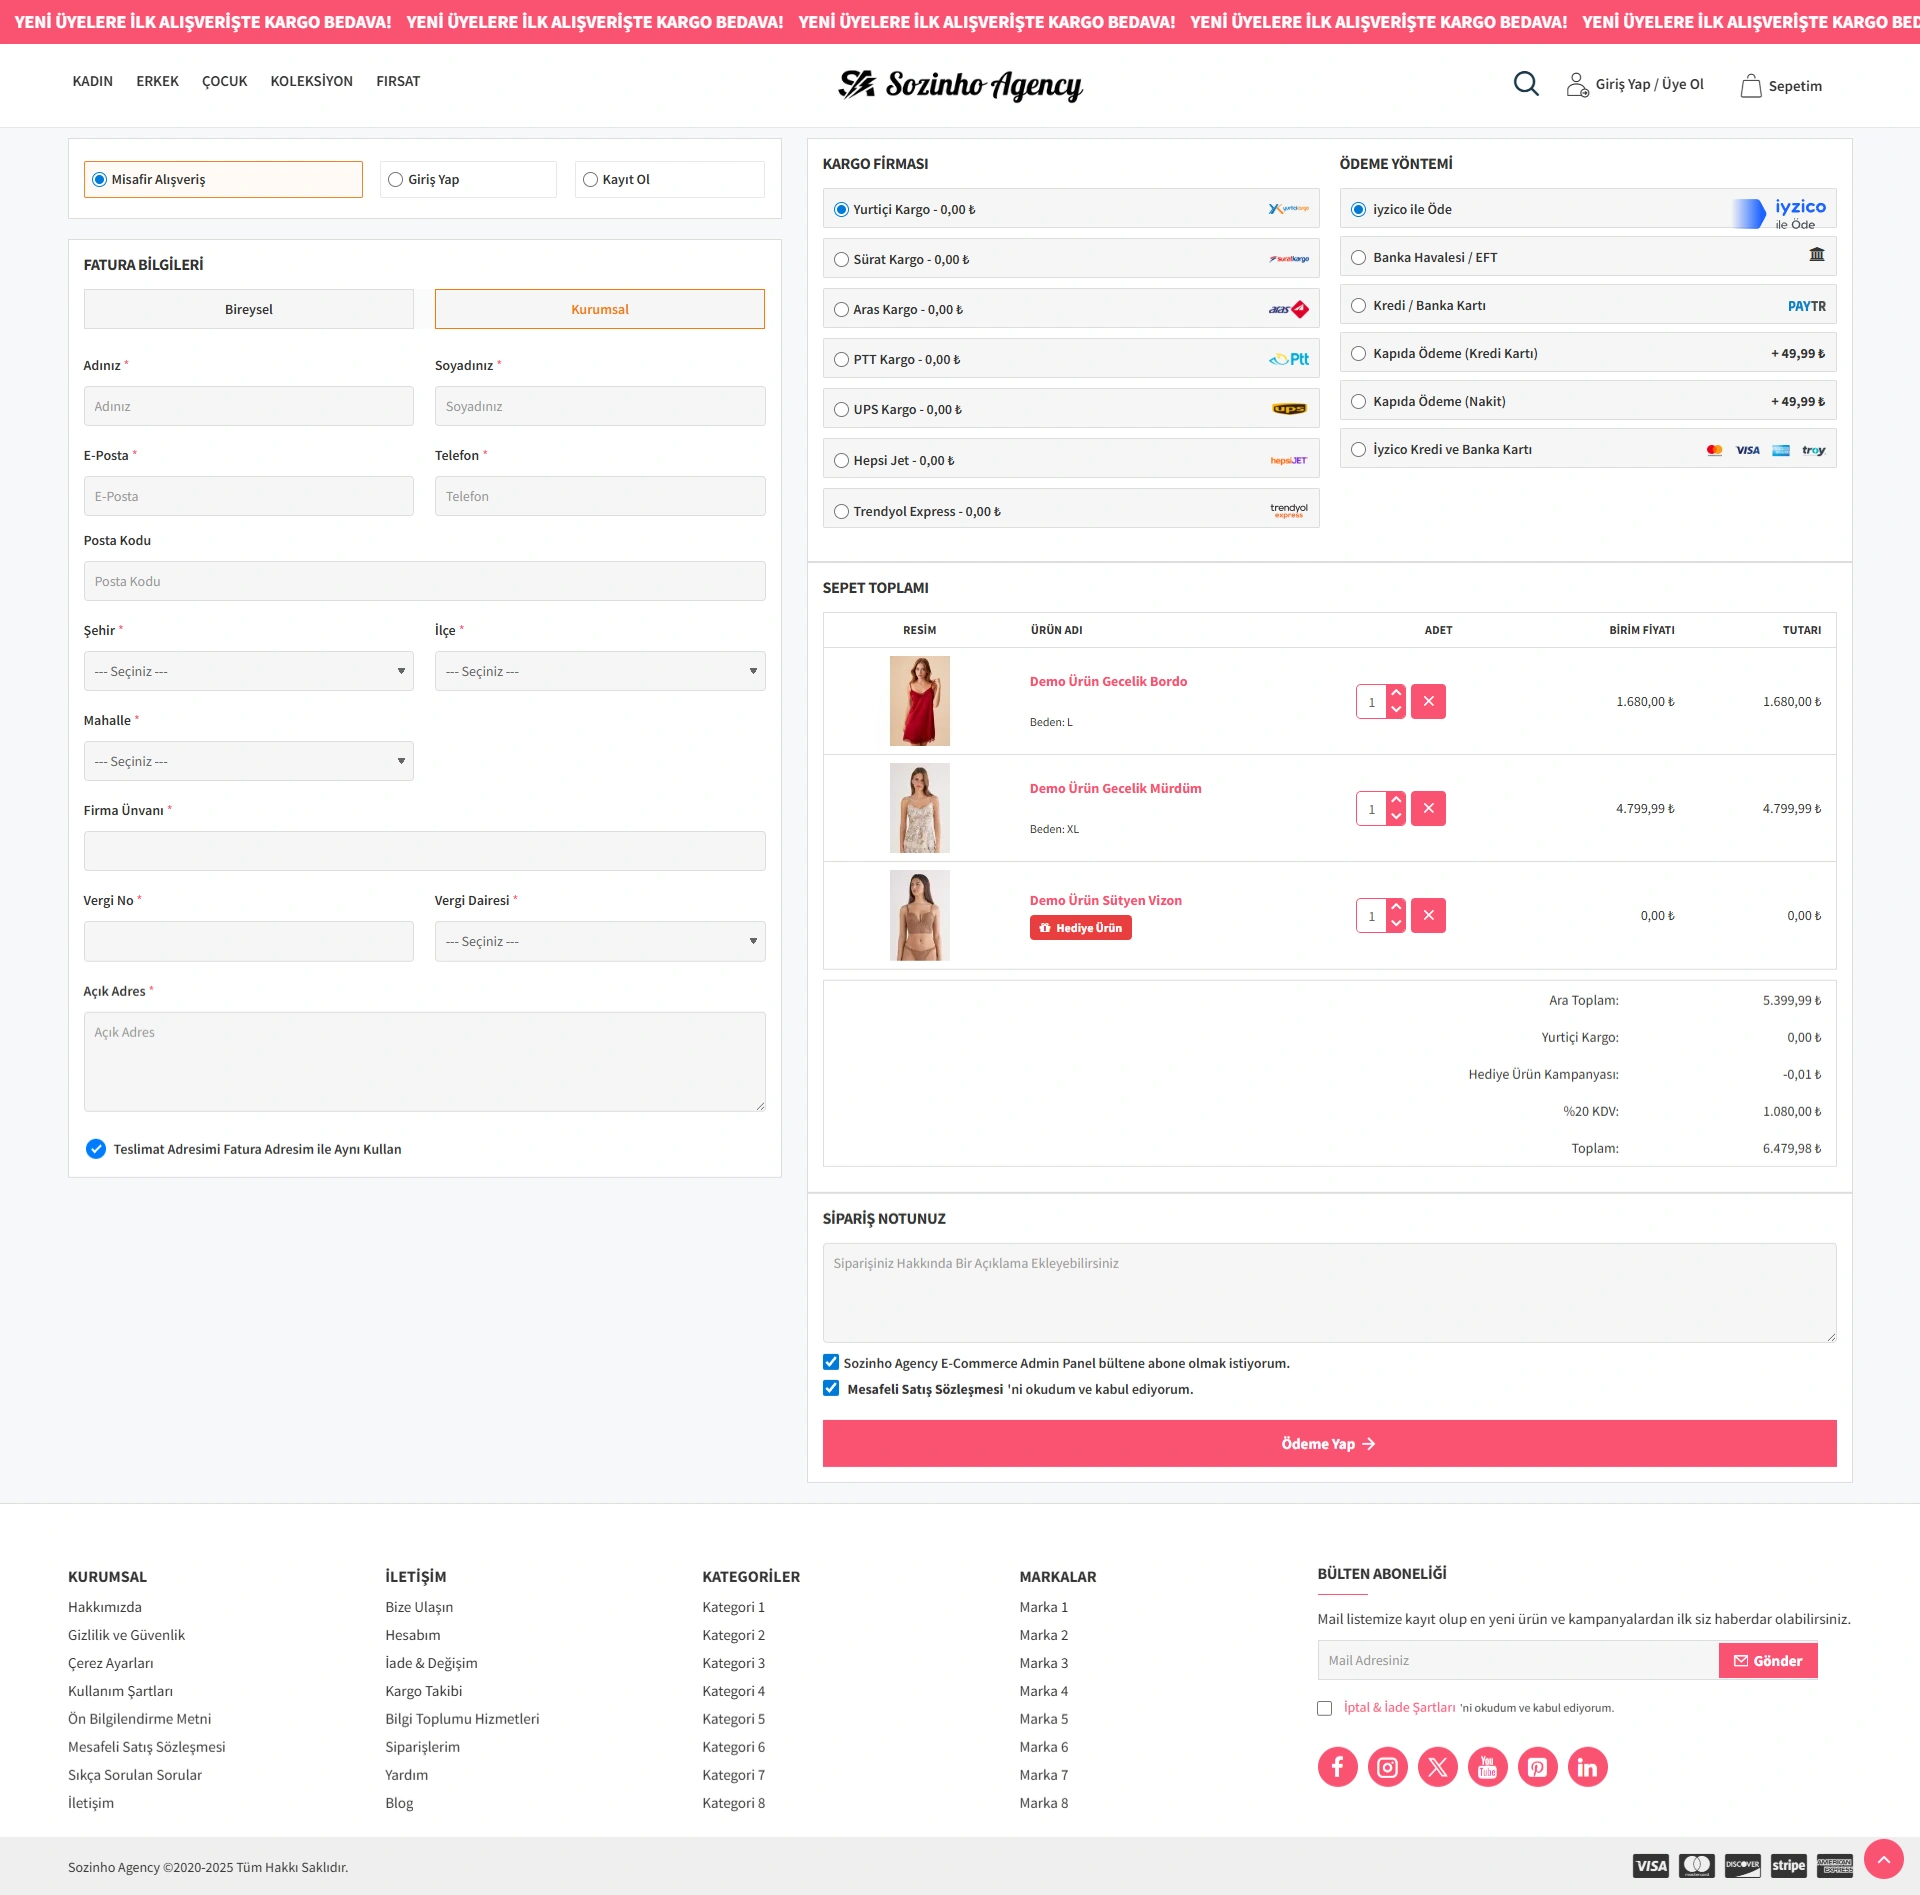Click the shopping bag Sepetim icon
Viewport: 1920px width, 1895px height.
(x=1750, y=86)
